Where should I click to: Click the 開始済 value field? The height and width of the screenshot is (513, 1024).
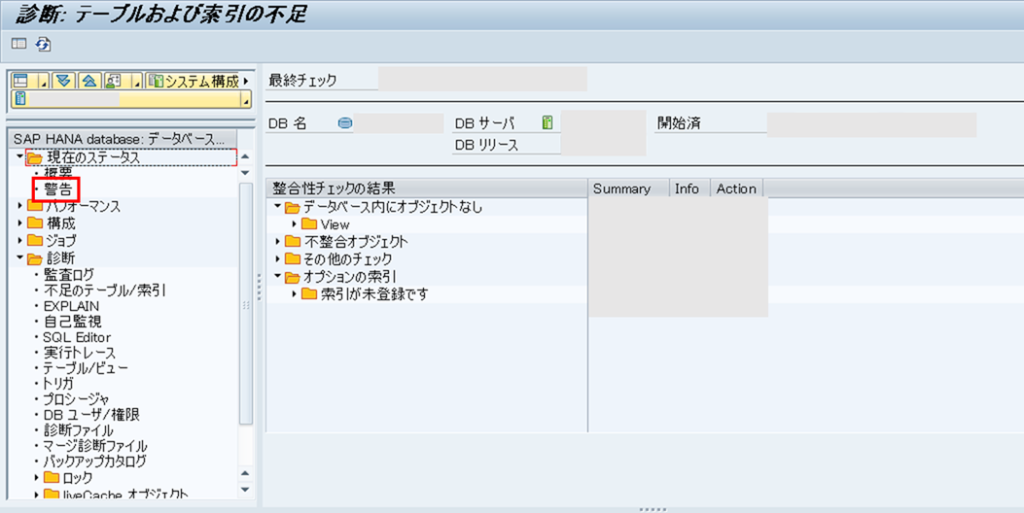871,125
